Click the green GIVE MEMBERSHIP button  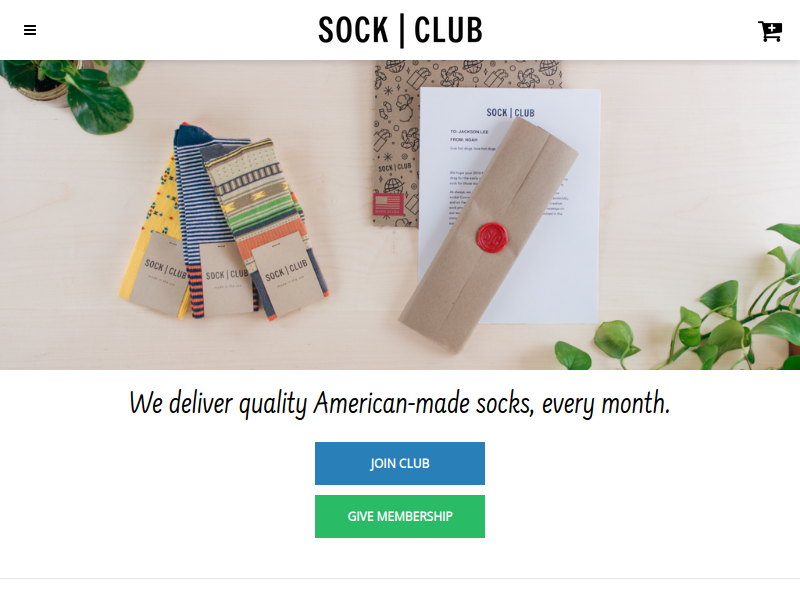point(399,516)
